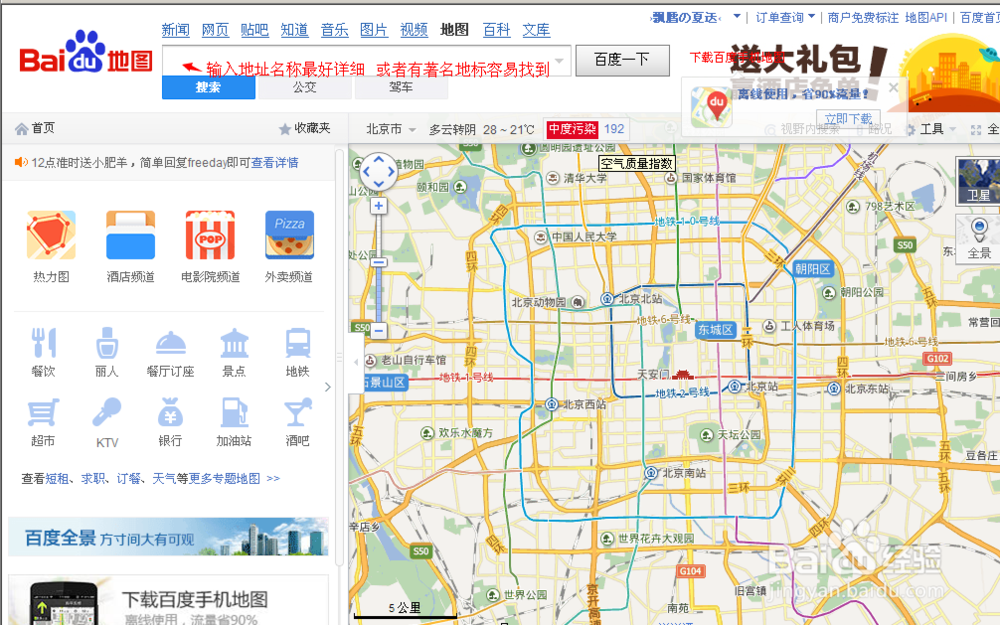Image resolution: width=1000 pixels, height=625 pixels.
Task: Select the 景点 attractions icon
Action: pyautogui.click(x=234, y=343)
